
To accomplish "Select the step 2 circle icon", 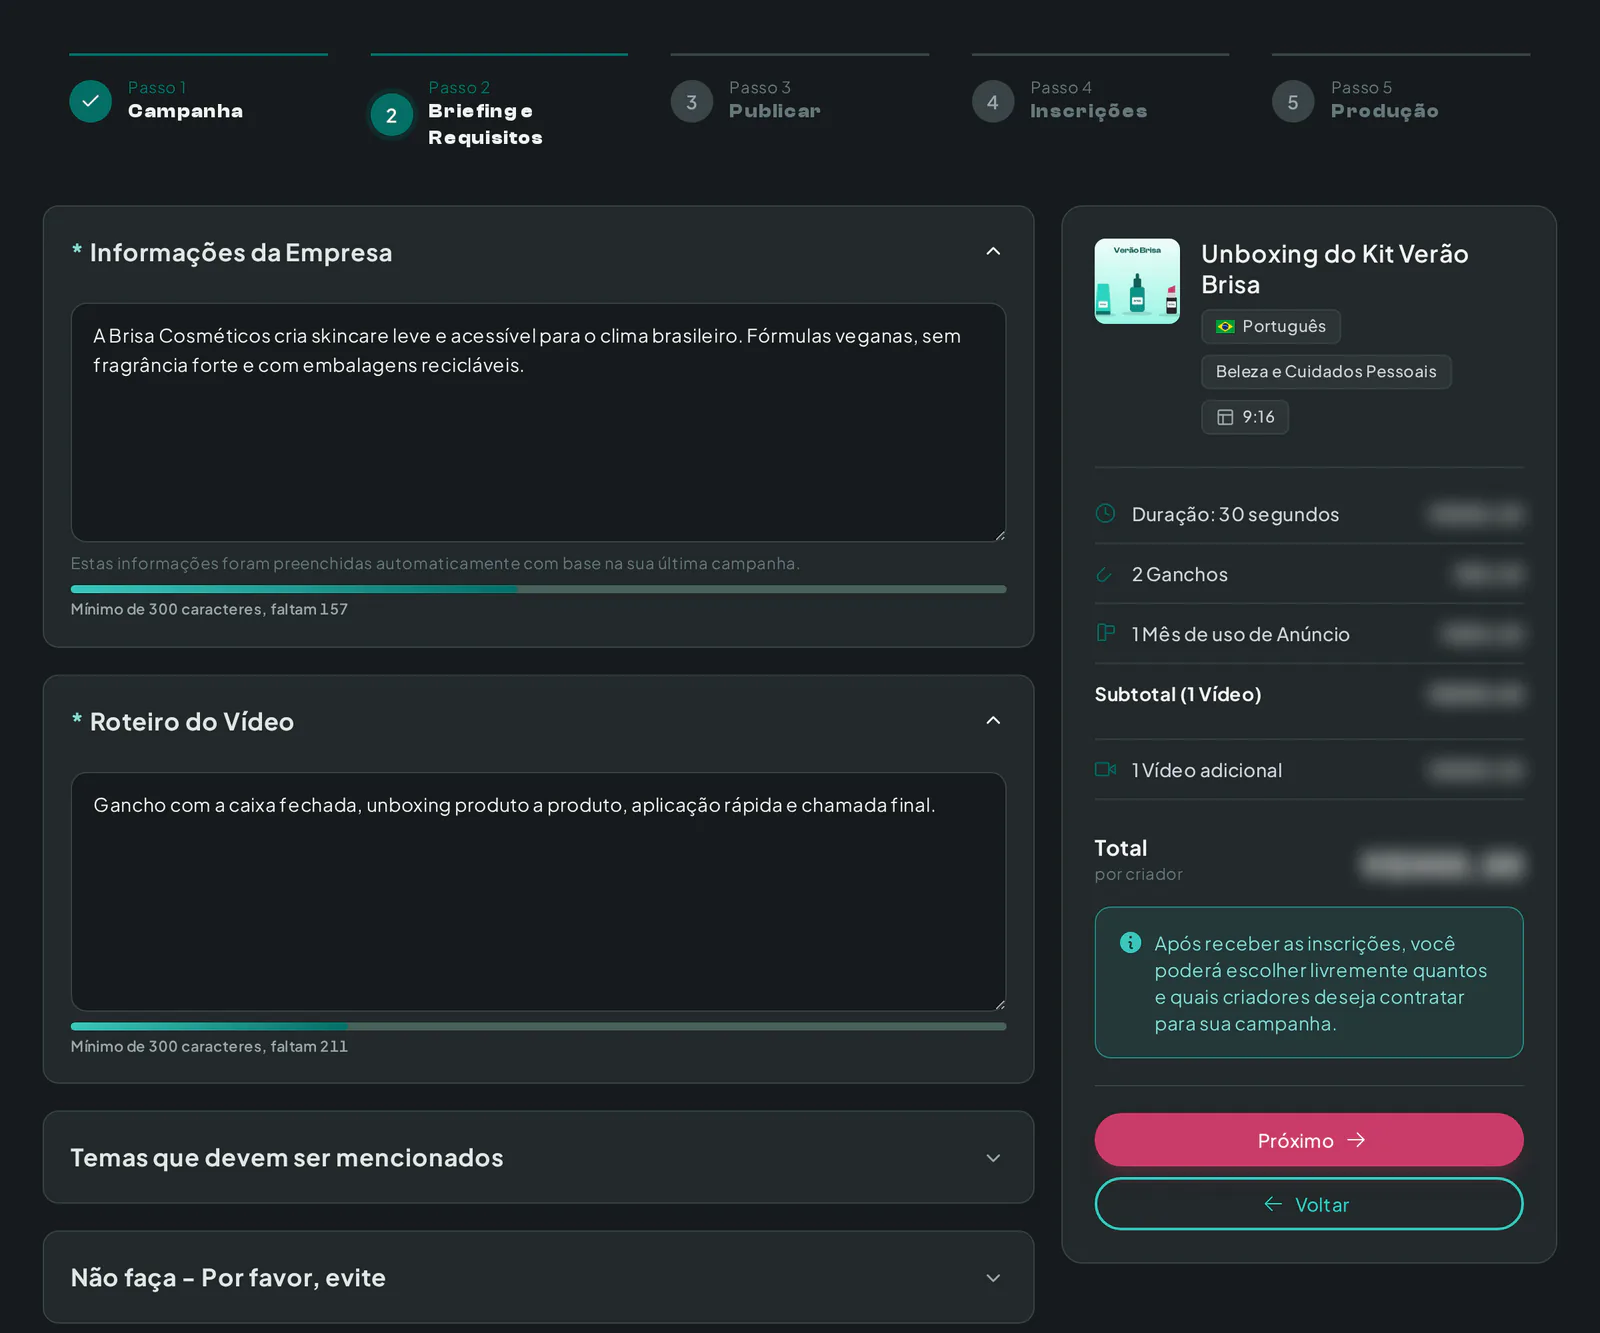I will coord(391,115).
